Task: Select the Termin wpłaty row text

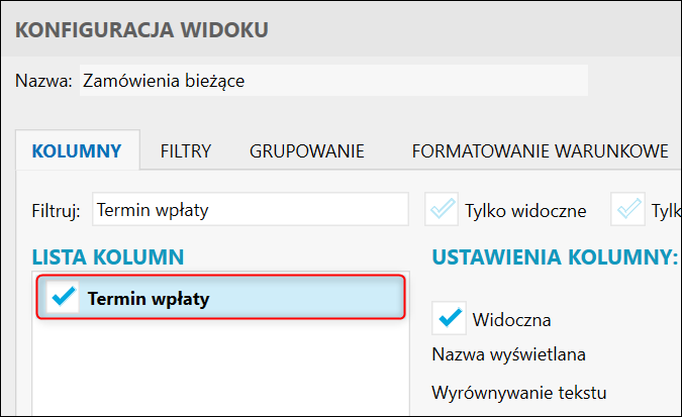Action: point(148,298)
